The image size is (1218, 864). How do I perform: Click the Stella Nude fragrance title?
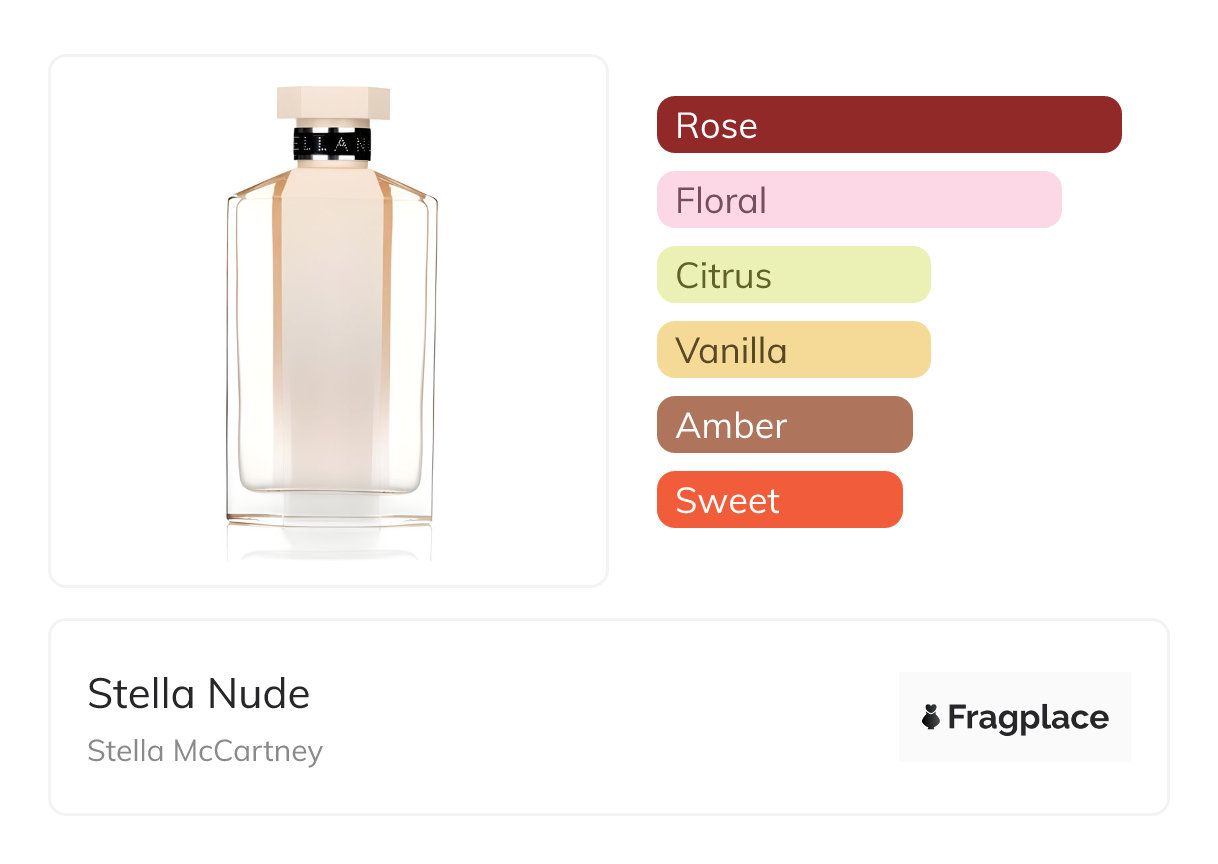click(199, 694)
